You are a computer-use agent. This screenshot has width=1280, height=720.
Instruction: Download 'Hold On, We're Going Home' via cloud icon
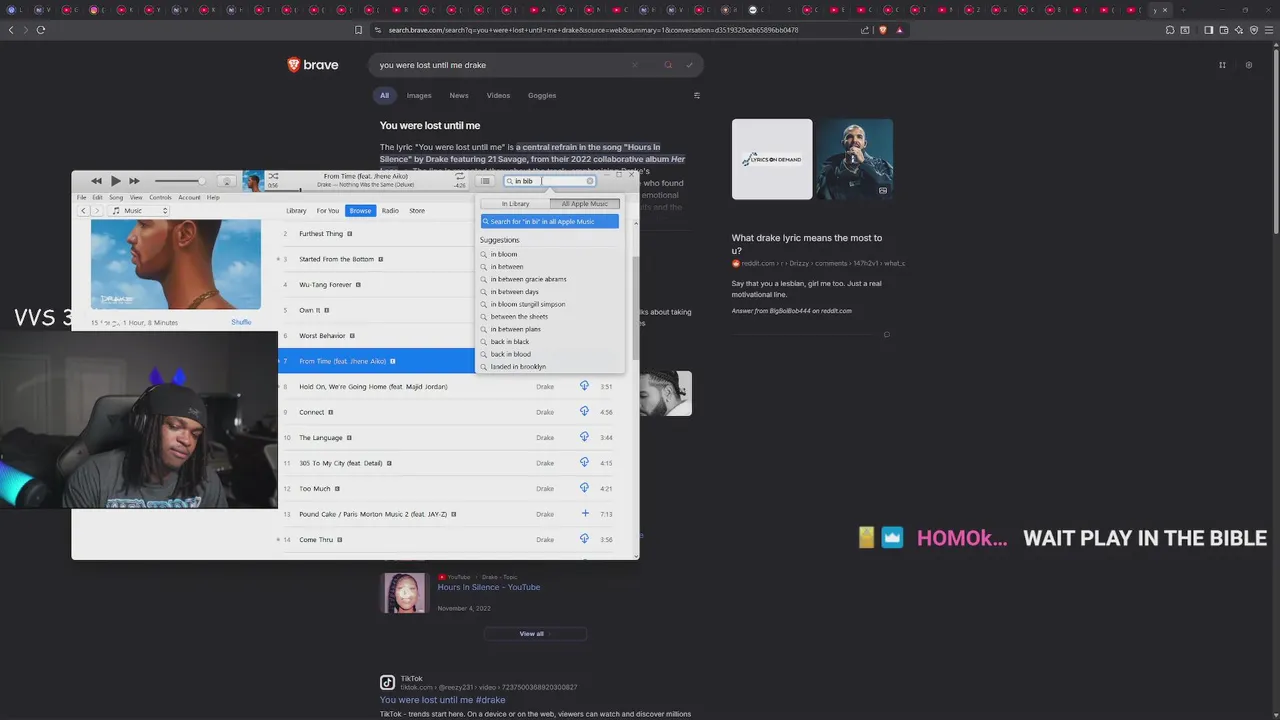coord(585,386)
